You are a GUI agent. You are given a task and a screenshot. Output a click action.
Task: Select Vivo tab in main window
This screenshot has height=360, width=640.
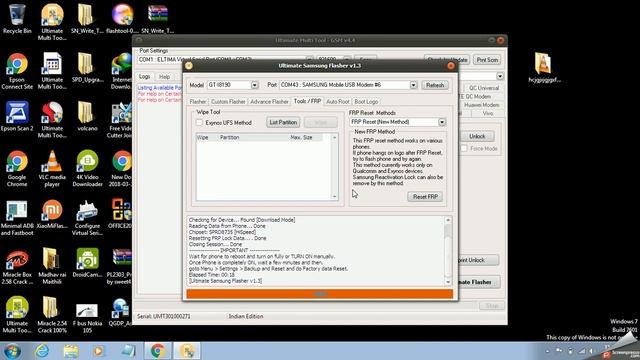488,113
